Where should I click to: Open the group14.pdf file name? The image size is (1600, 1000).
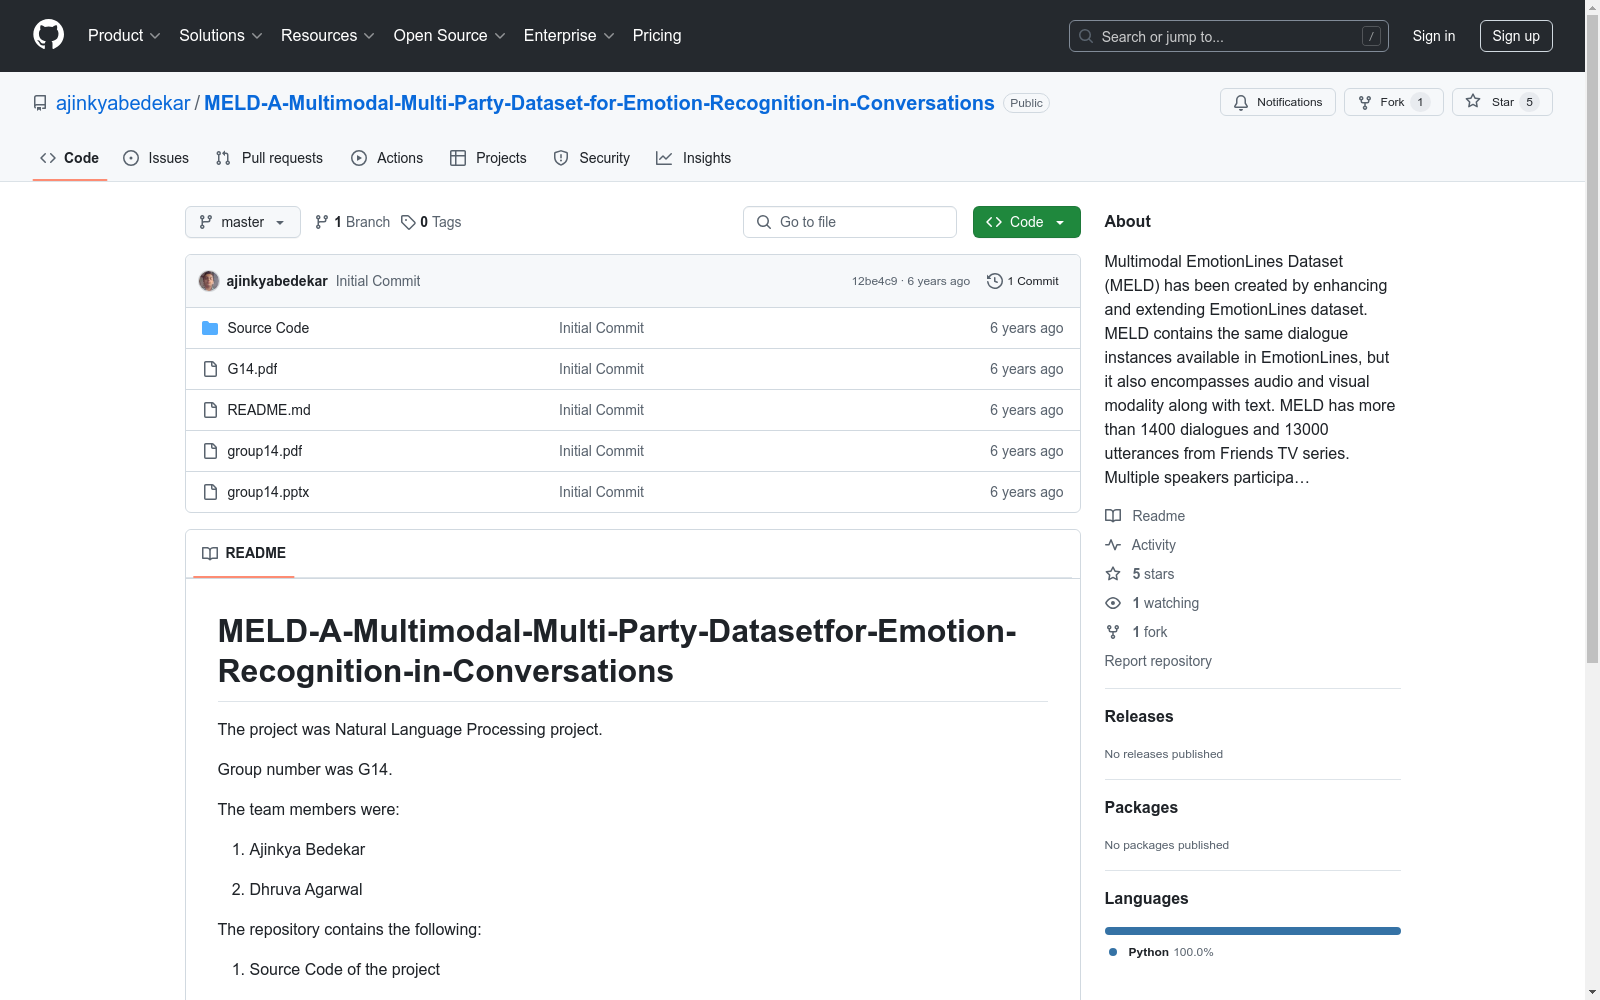coord(265,451)
